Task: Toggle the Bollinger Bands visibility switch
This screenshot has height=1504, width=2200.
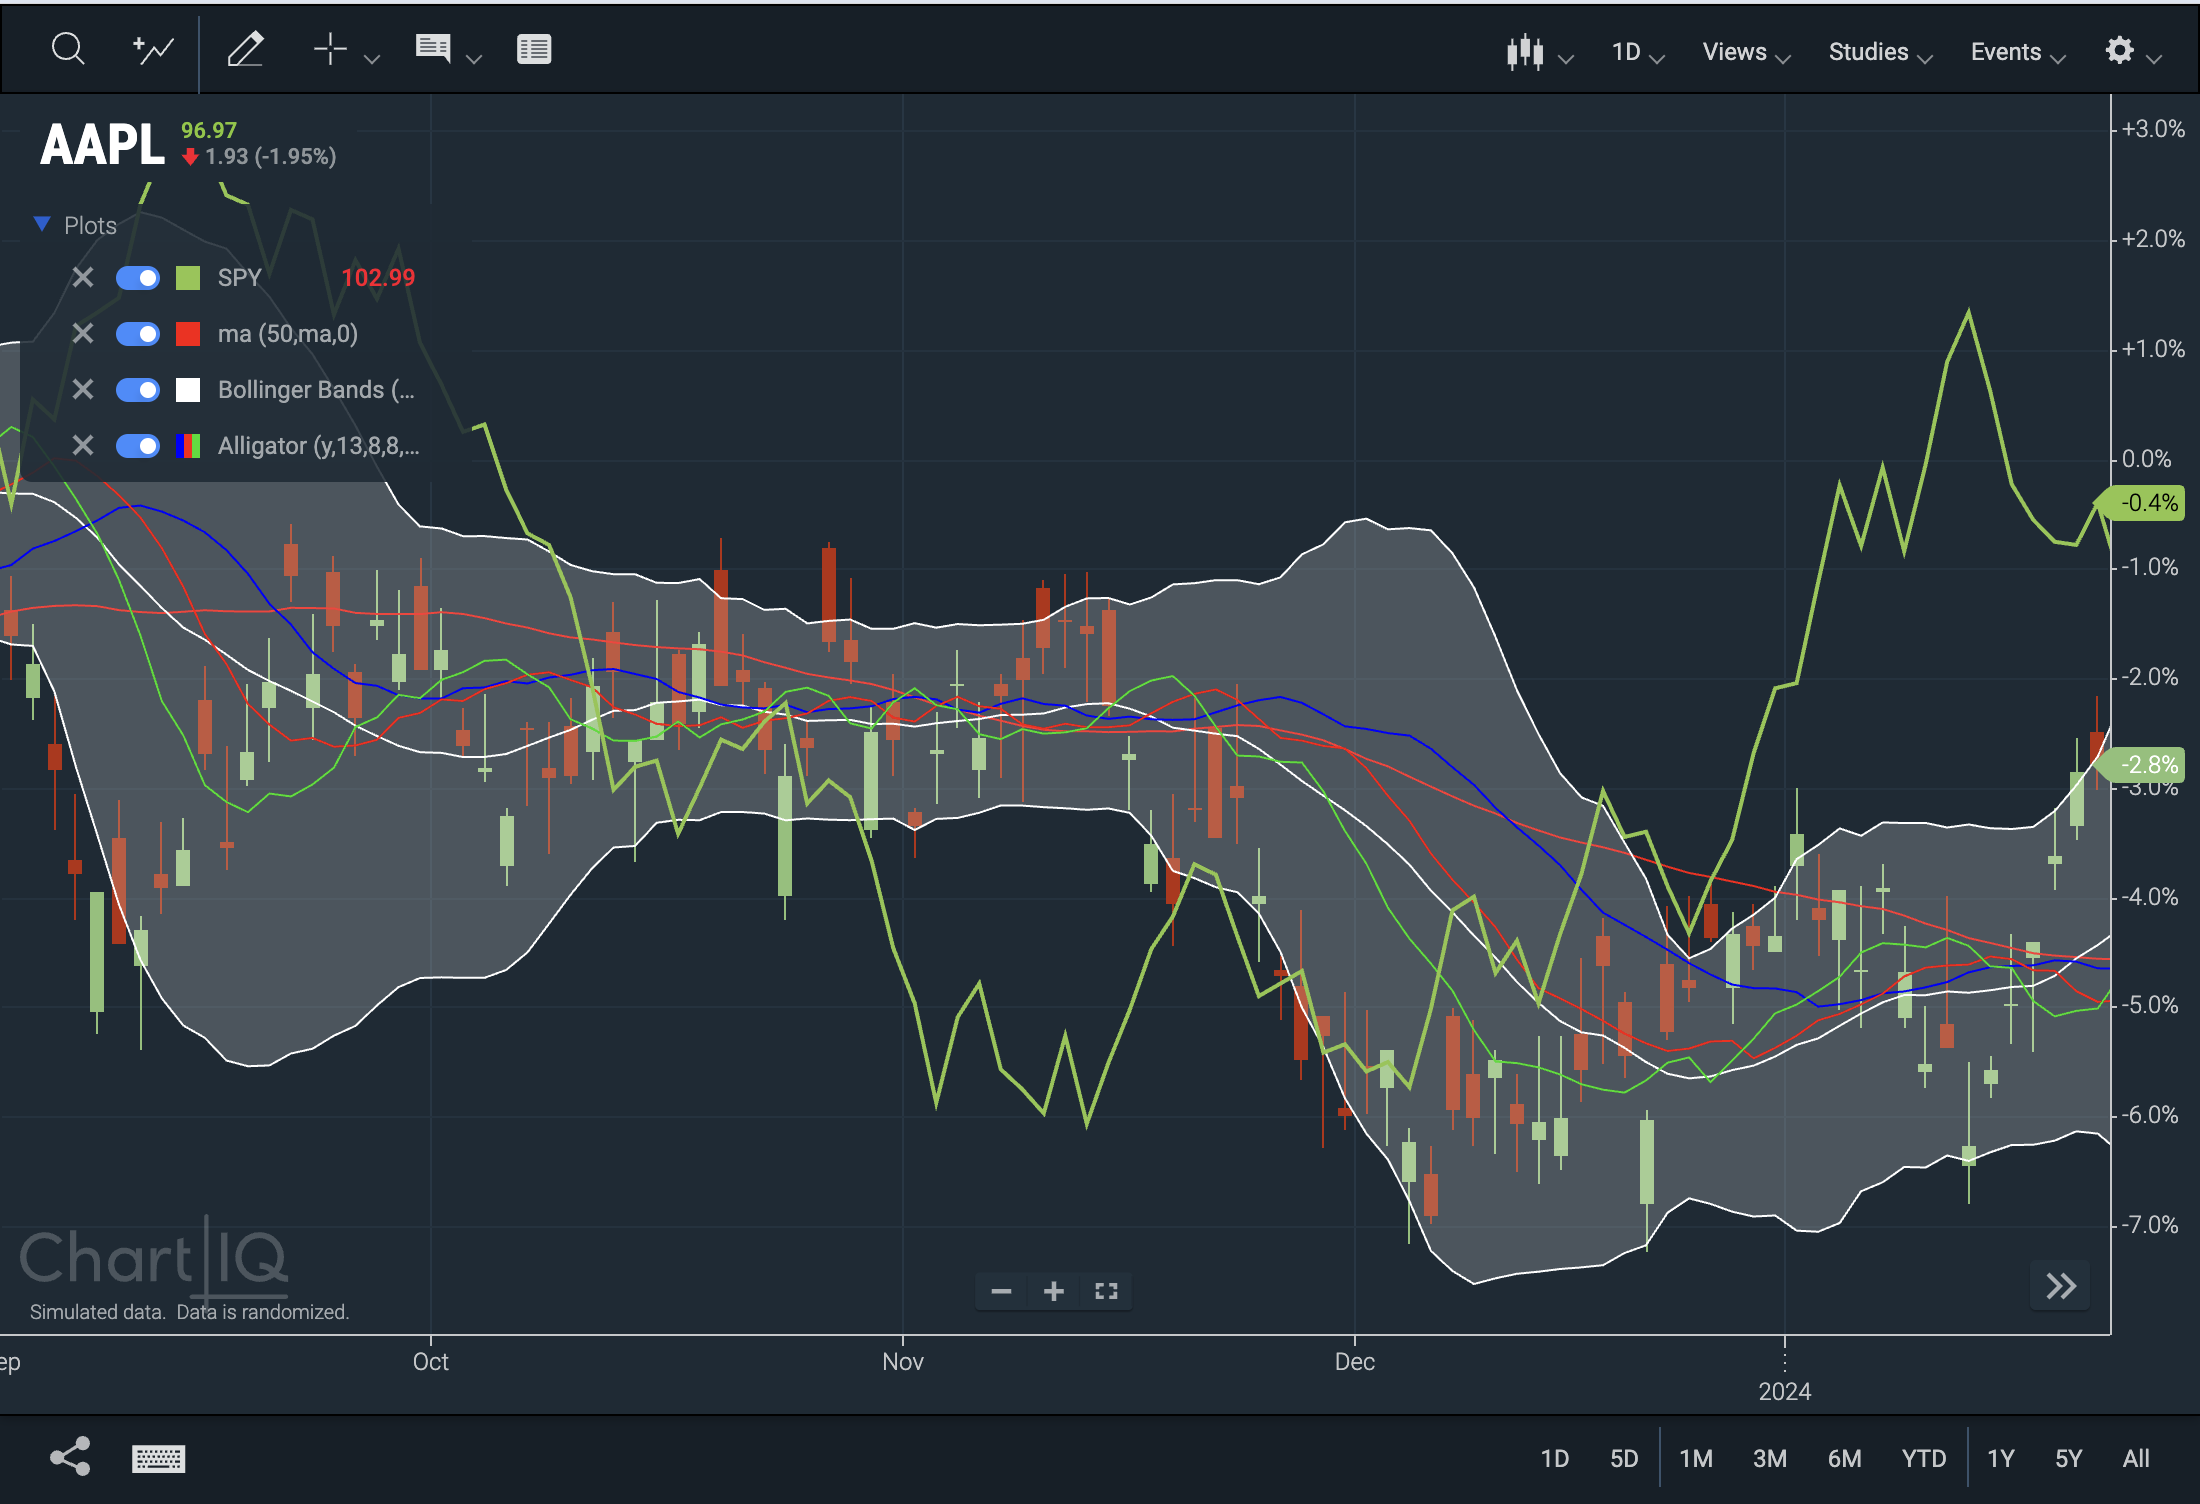Action: pos(138,389)
